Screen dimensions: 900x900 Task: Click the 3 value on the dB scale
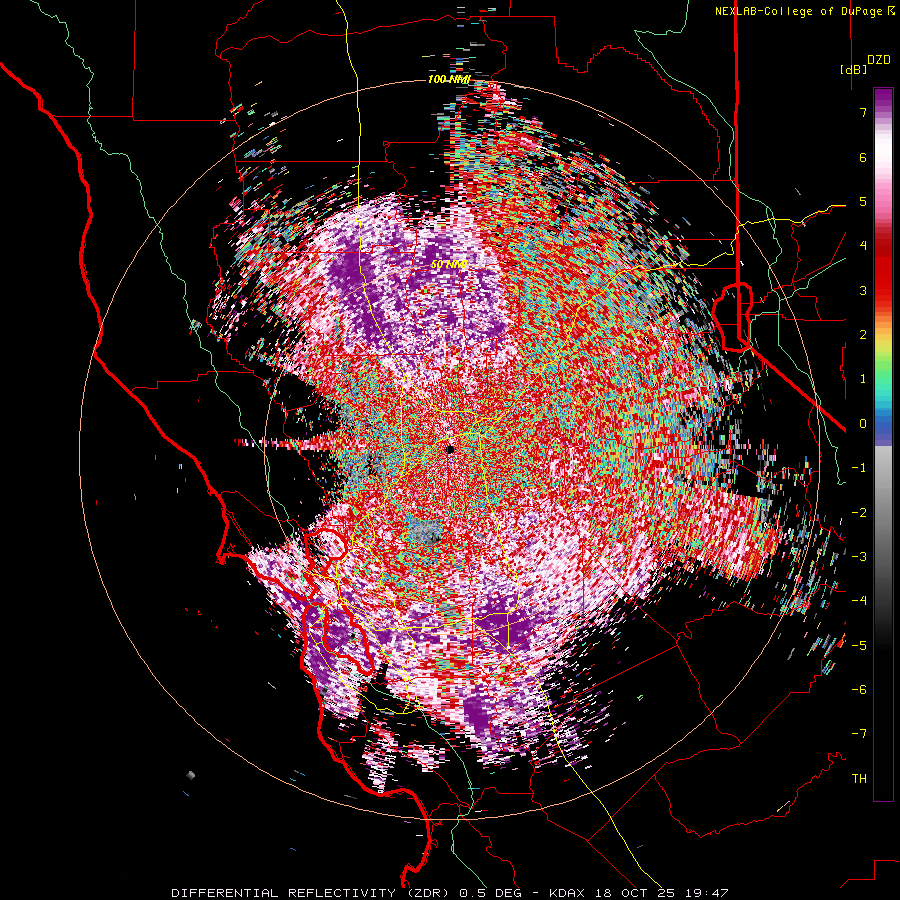[x=863, y=290]
